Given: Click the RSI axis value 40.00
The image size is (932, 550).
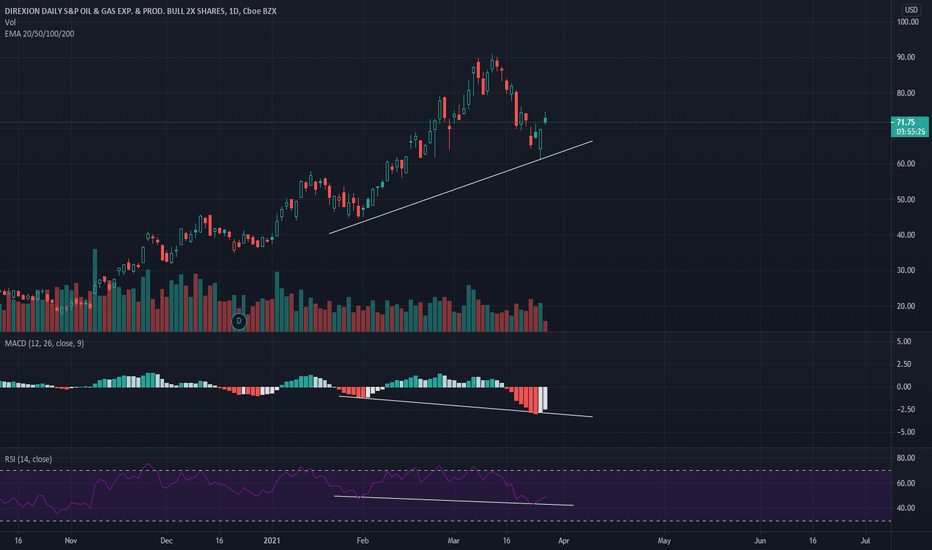Looking at the screenshot, I should (x=906, y=508).
